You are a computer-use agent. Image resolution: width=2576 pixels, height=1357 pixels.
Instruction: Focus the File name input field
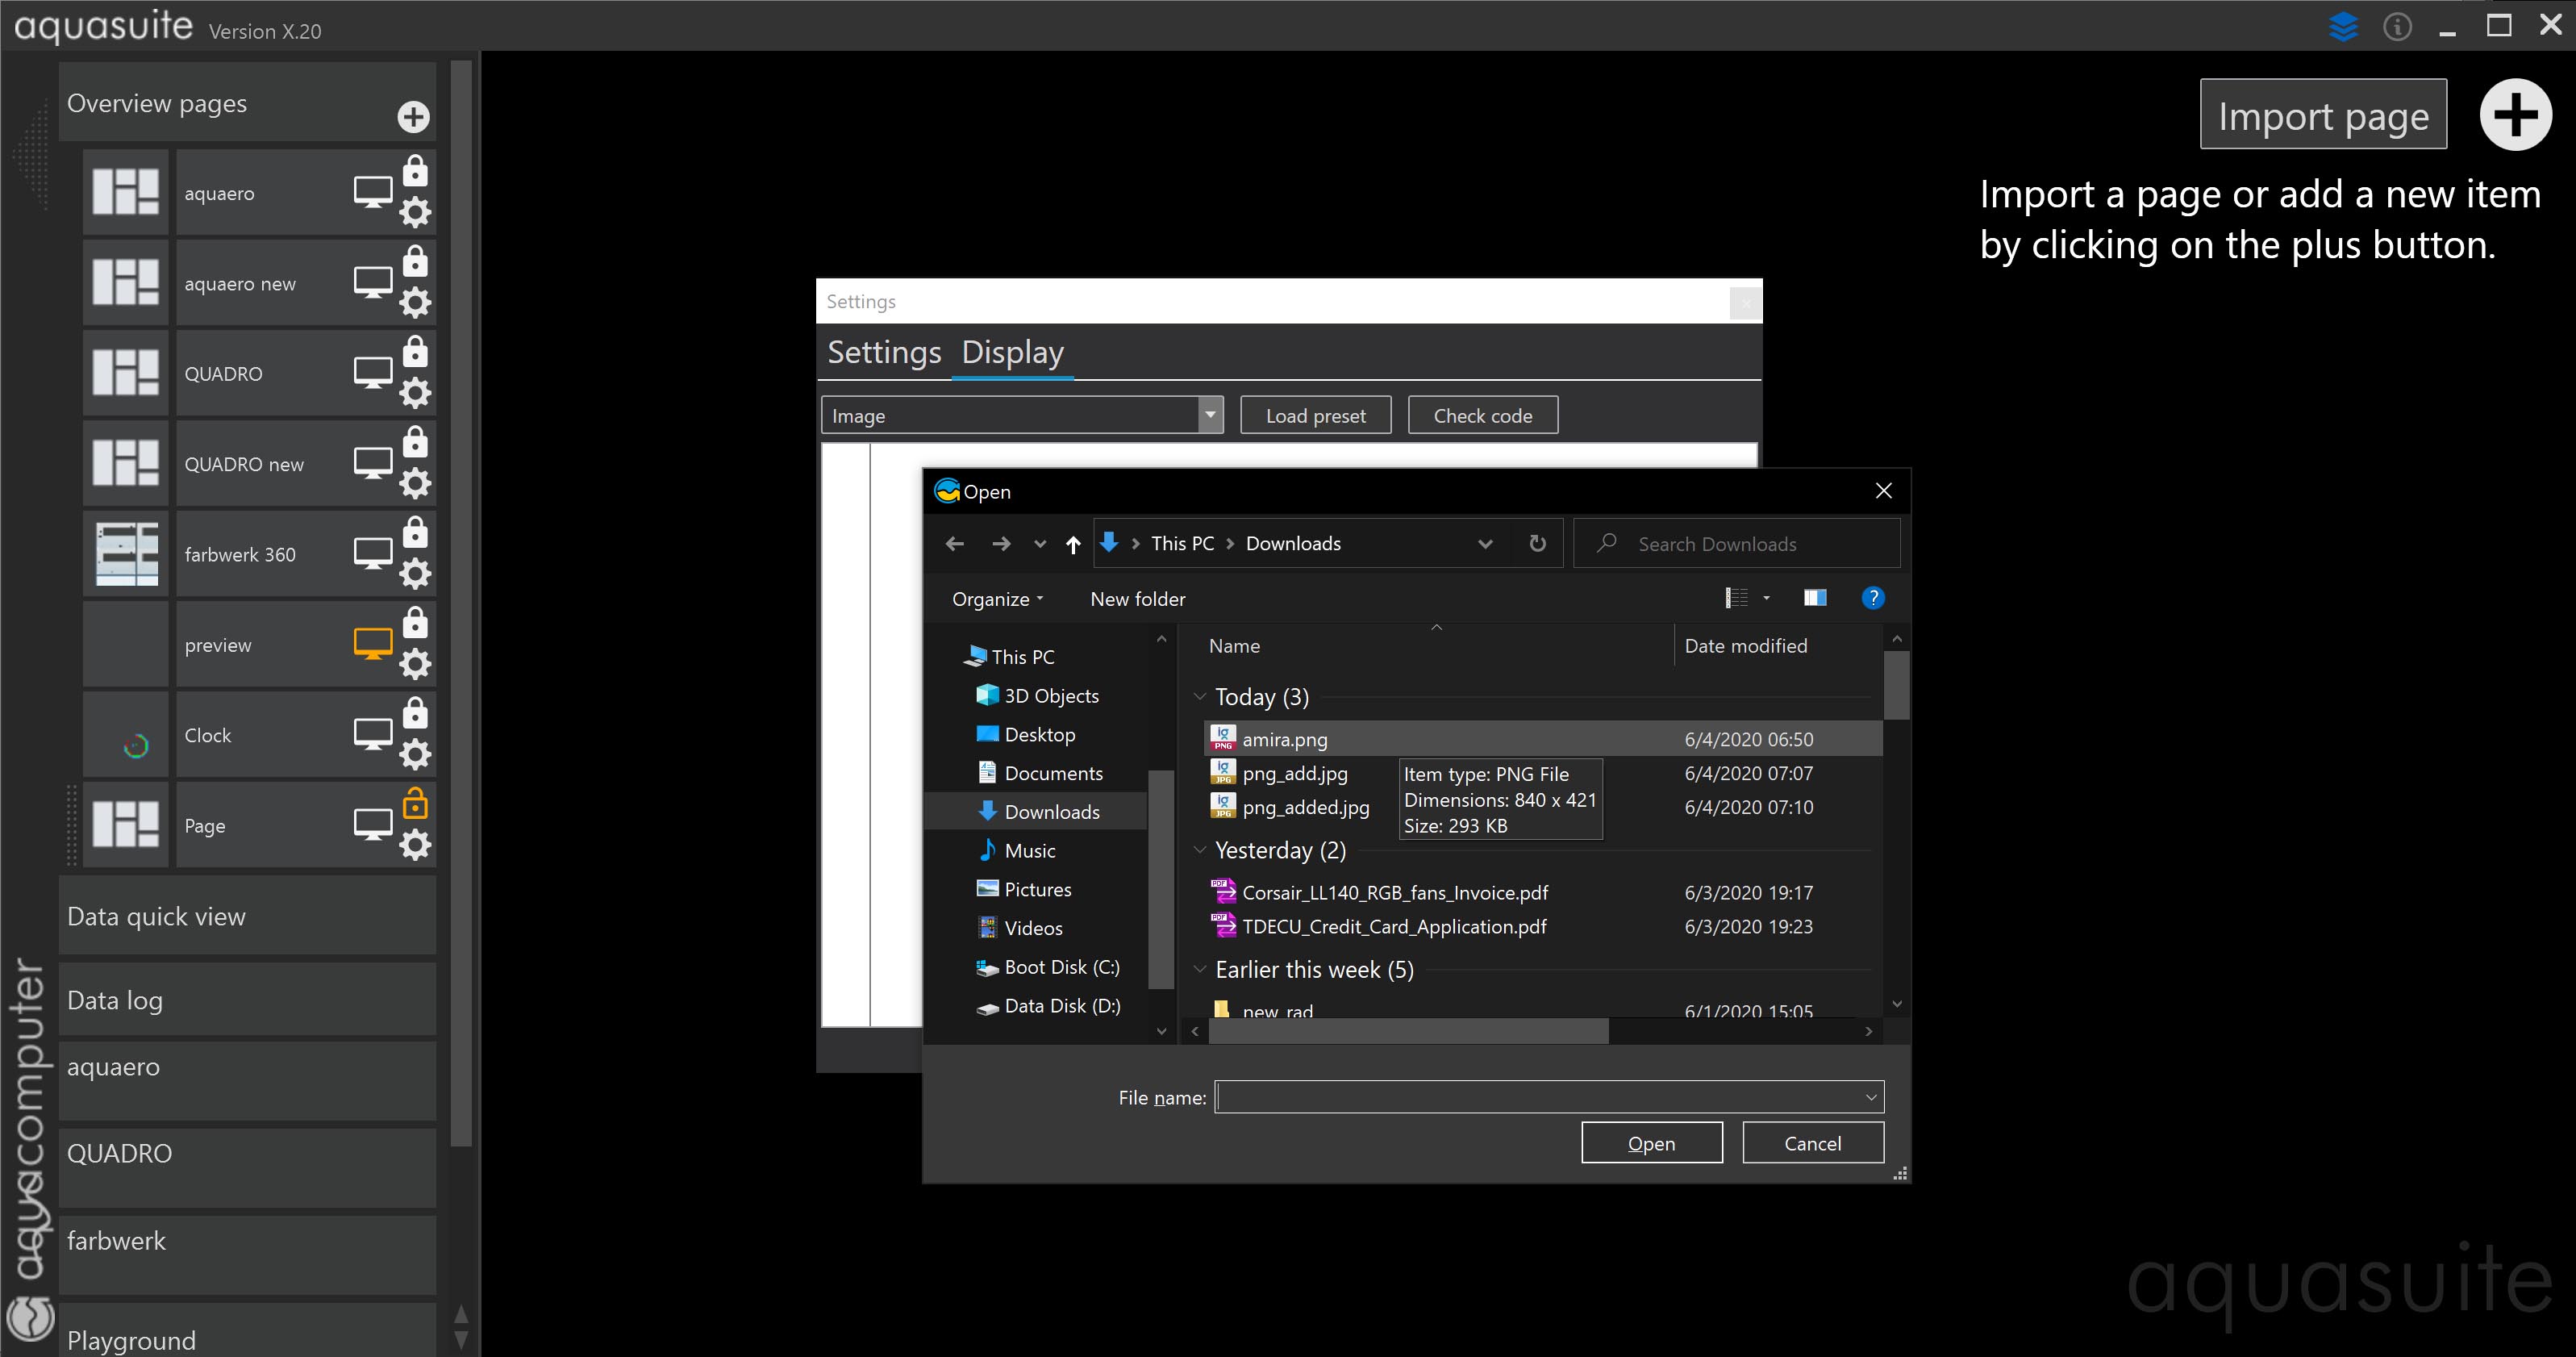[1538, 1097]
